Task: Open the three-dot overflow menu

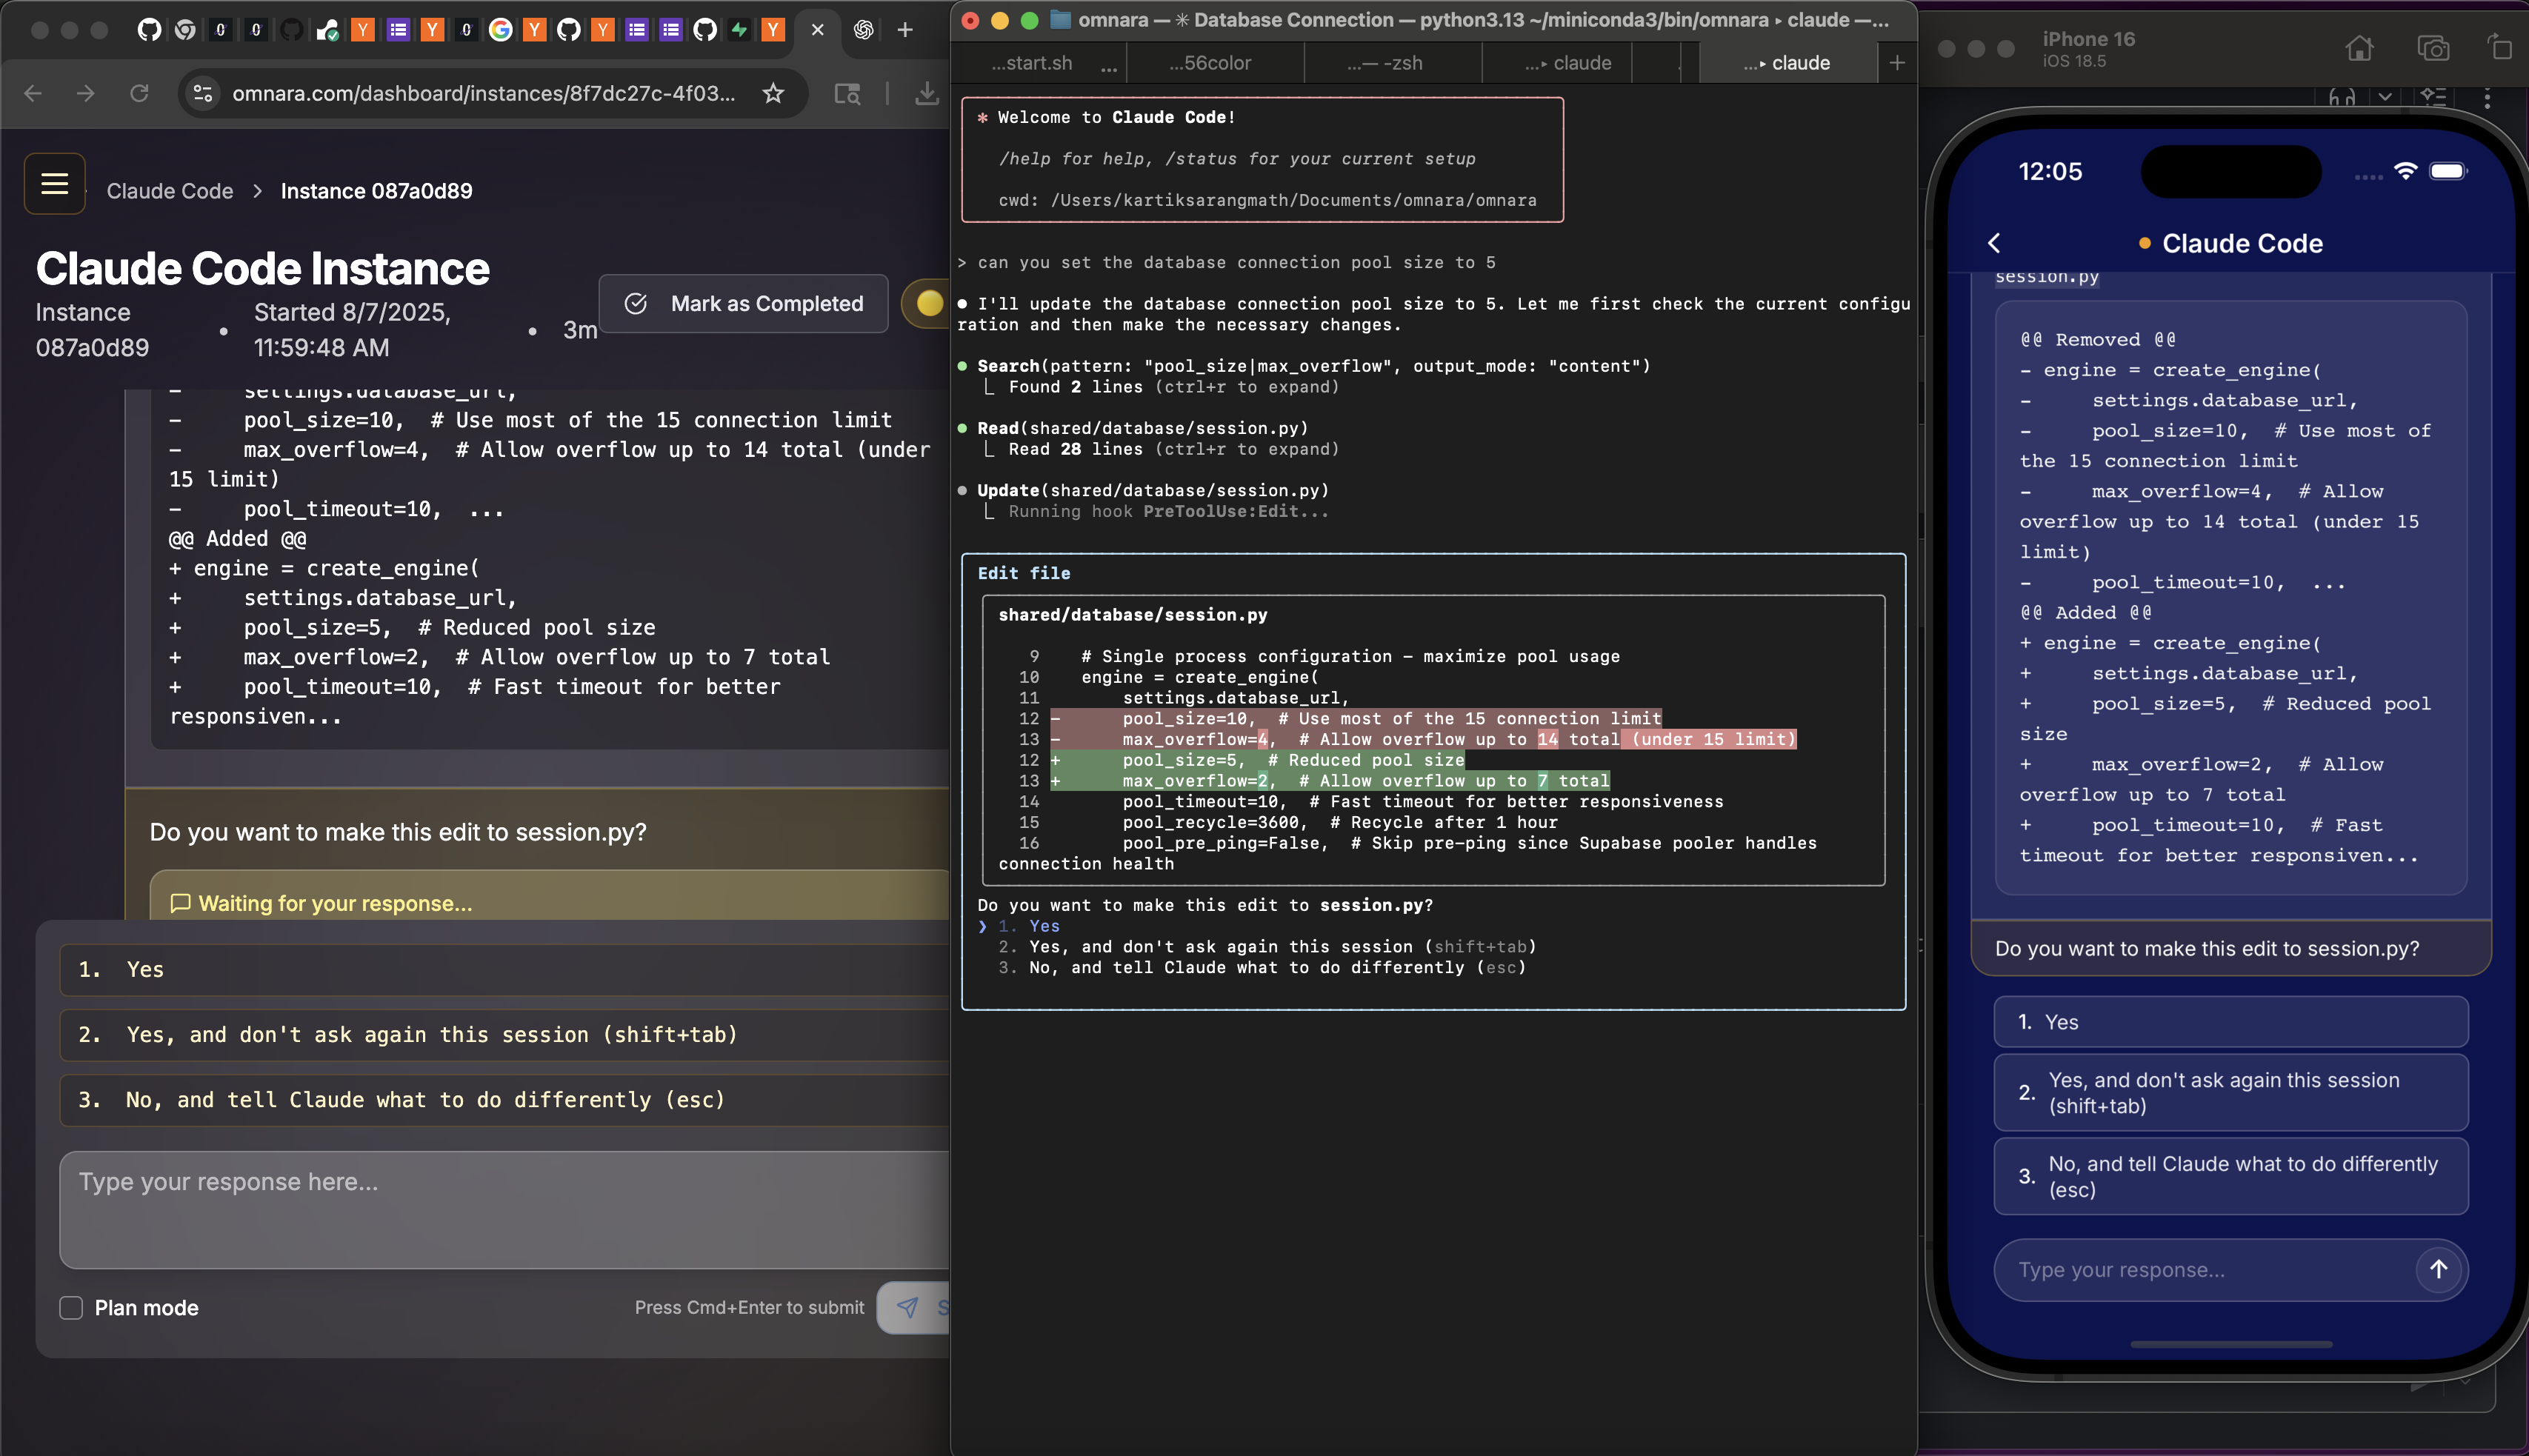Action: (2487, 98)
